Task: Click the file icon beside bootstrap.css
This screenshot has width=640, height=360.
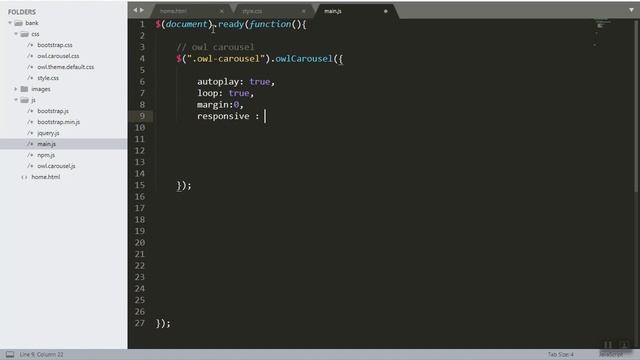Action: click(30, 45)
